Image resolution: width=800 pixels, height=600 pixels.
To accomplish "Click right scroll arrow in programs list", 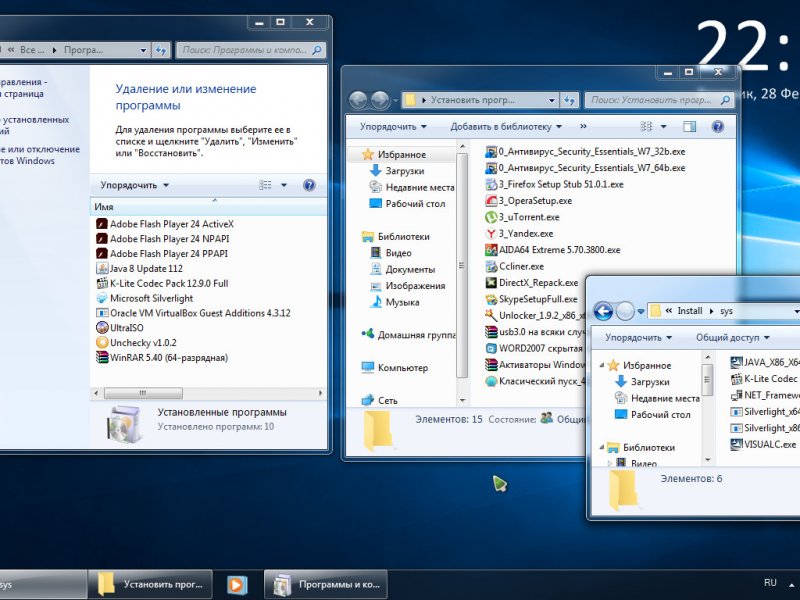I will [320, 393].
